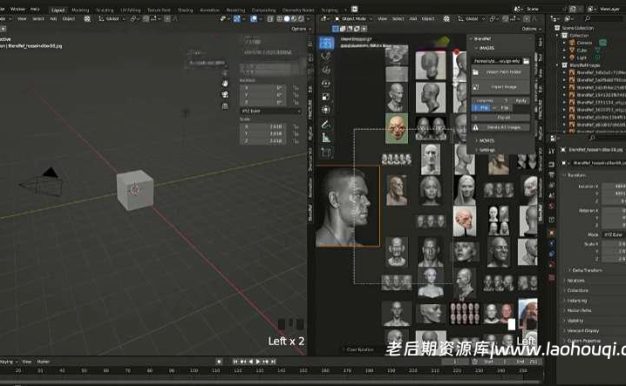Select the Scale tool in right viewport toolbar
626x386 pixels.
point(326,97)
